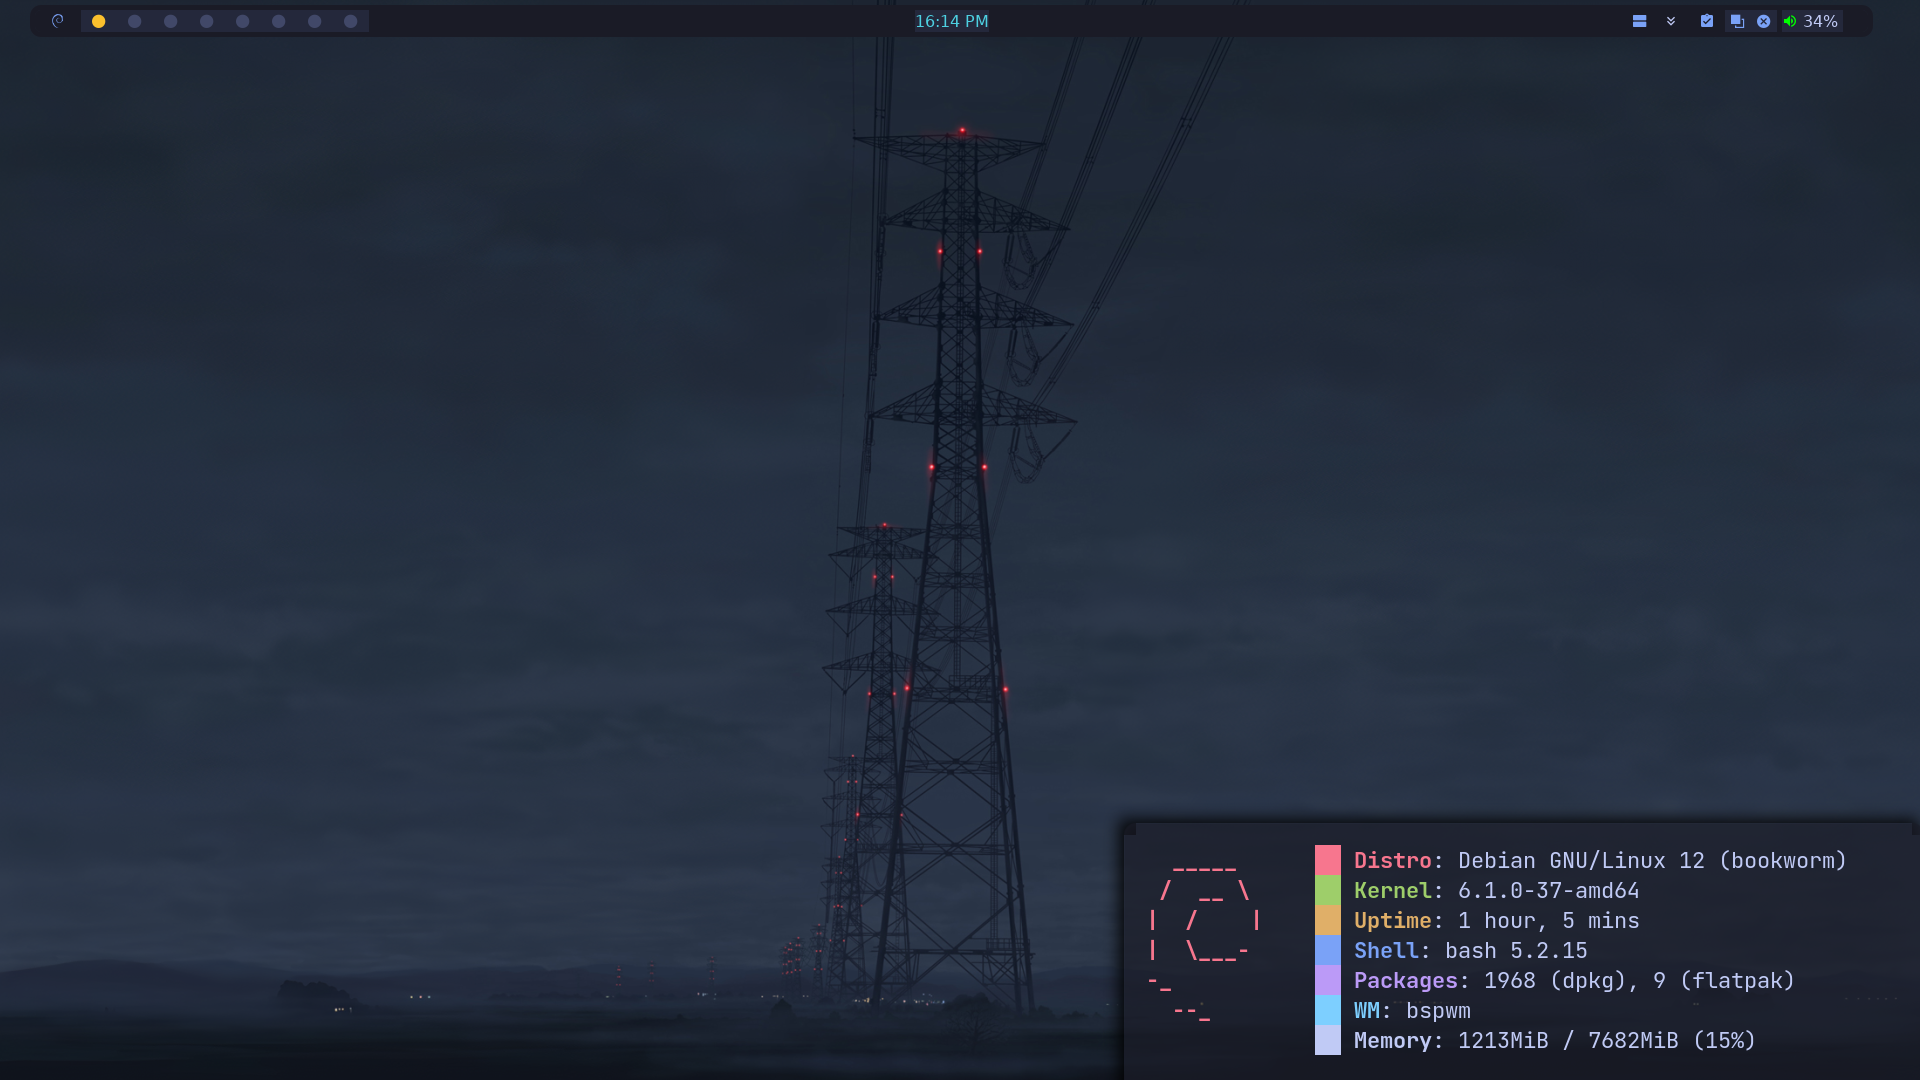
Task: Switch to the last workspace dot
Action: tap(351, 21)
